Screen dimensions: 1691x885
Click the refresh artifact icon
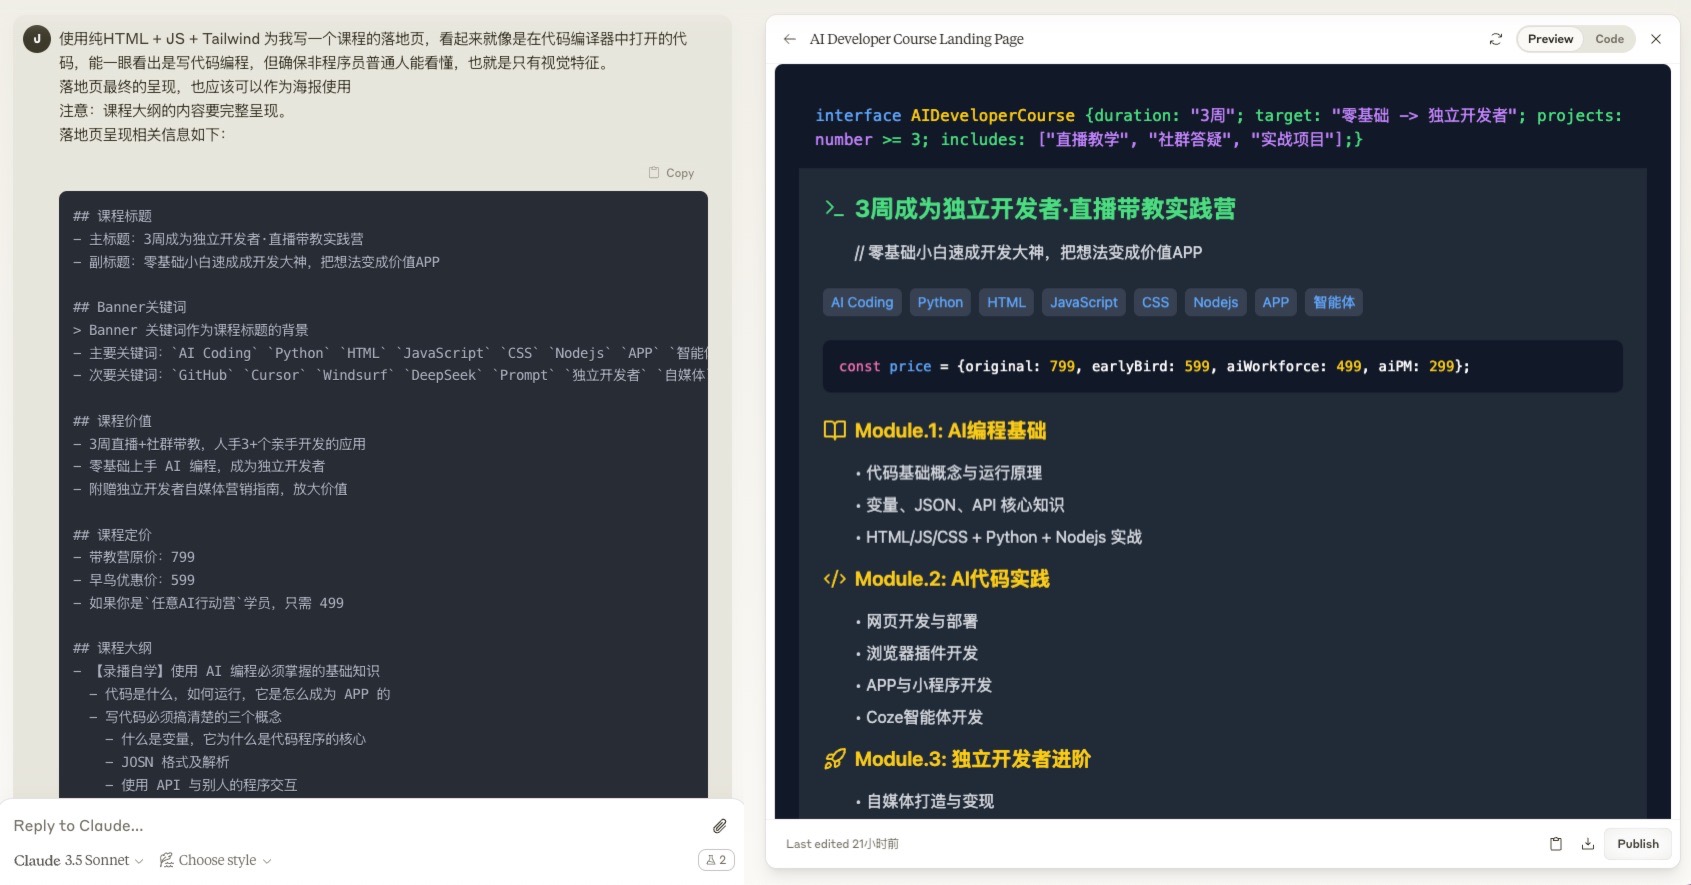pyautogui.click(x=1495, y=39)
